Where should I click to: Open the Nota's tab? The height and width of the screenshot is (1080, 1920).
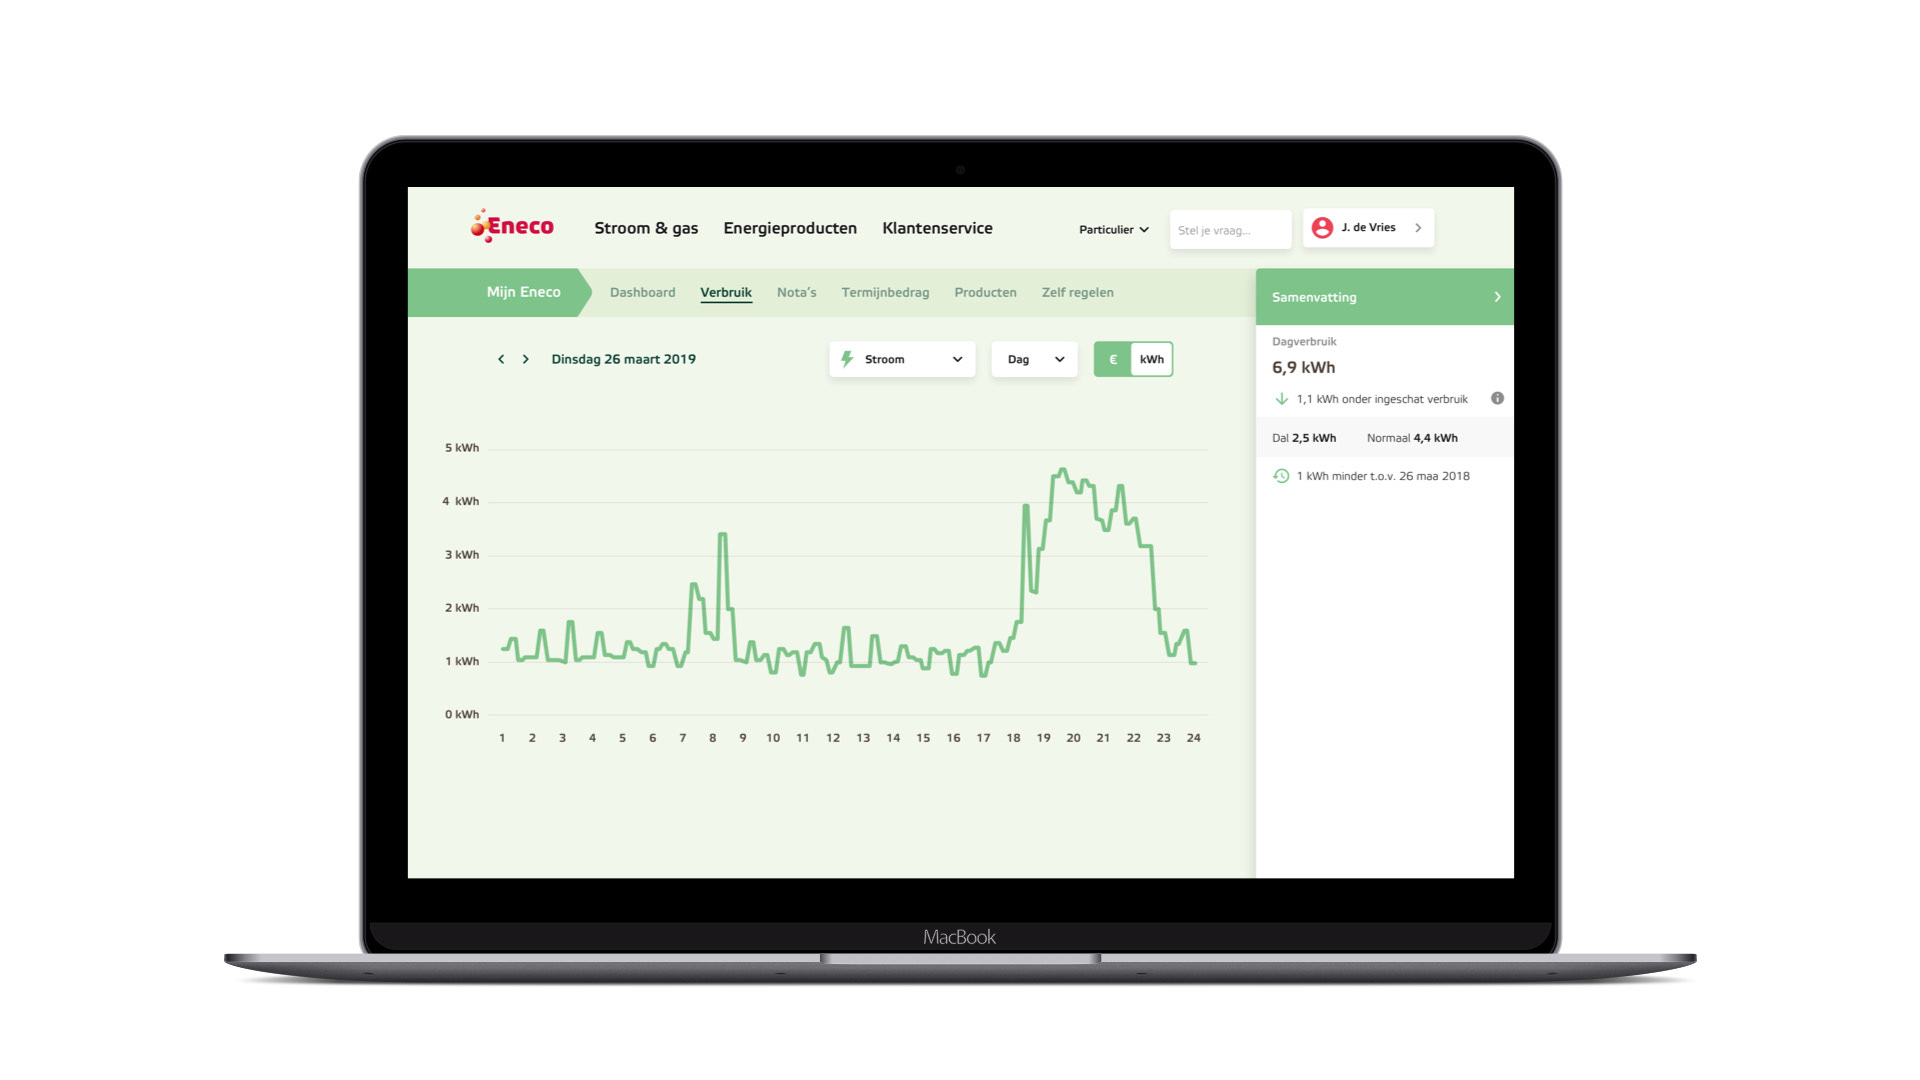796,292
